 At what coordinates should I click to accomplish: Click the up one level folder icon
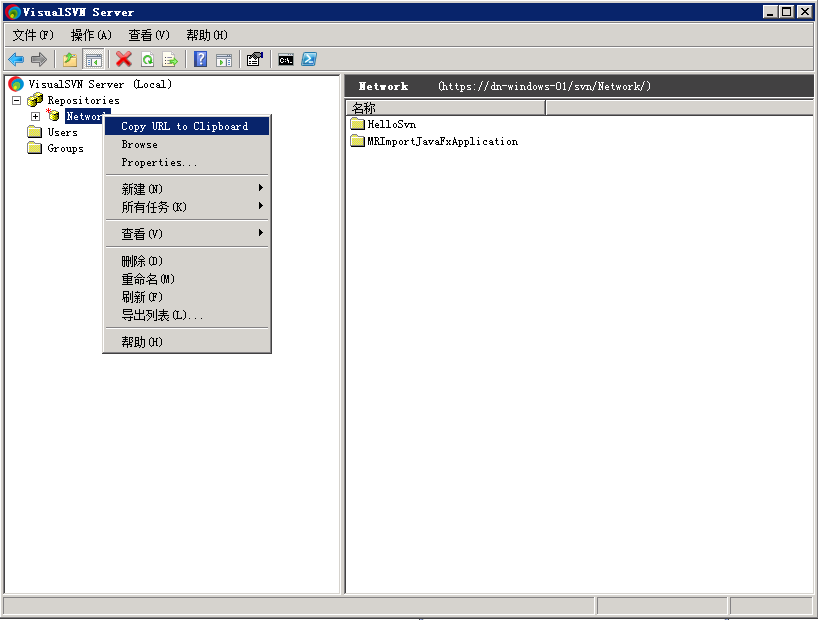click(70, 59)
